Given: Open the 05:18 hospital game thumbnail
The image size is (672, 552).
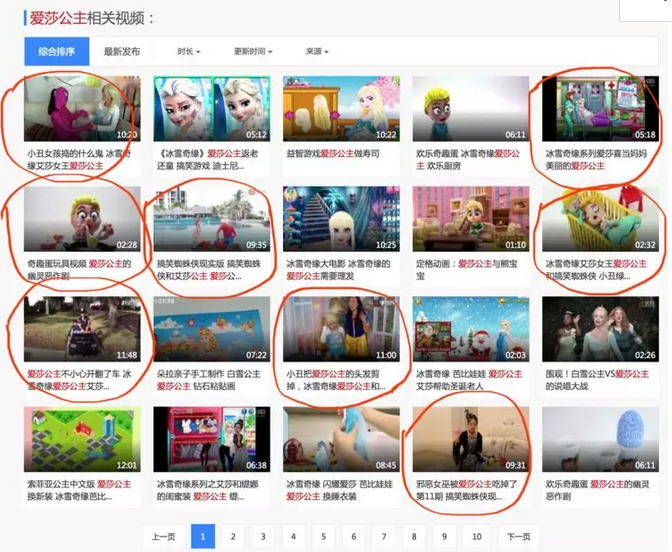Looking at the screenshot, I should [600, 108].
